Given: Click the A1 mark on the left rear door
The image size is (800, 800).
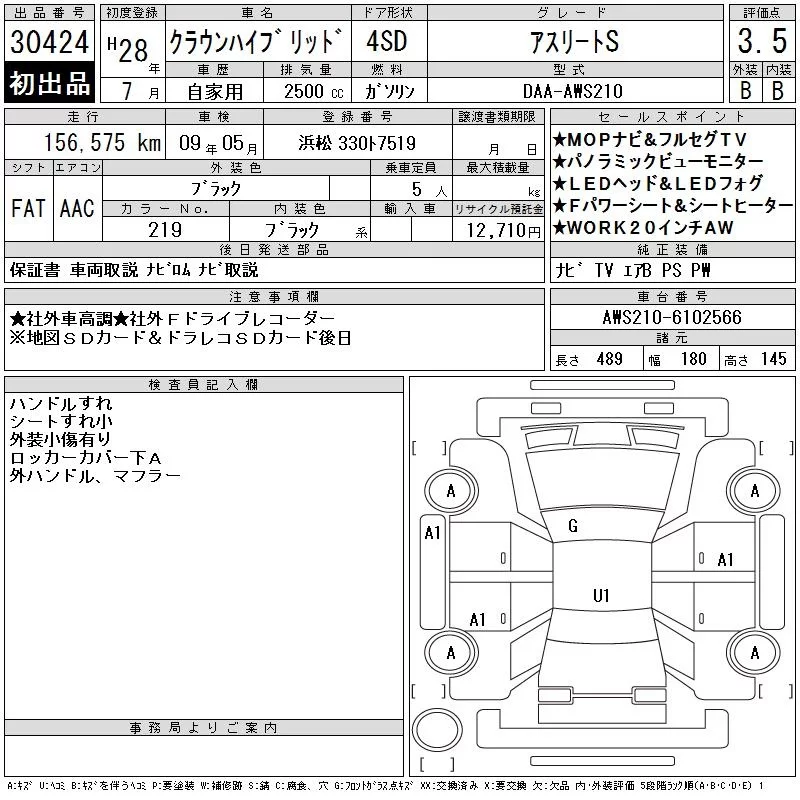Looking at the screenshot, I should click(478, 620).
